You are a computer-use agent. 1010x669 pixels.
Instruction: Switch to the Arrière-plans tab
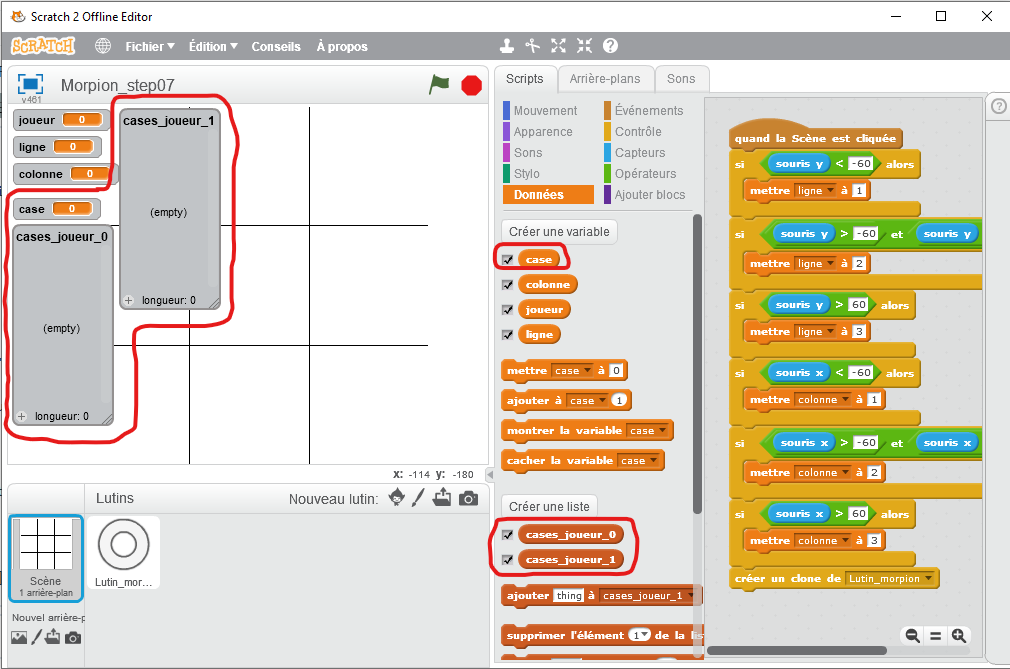coord(604,79)
